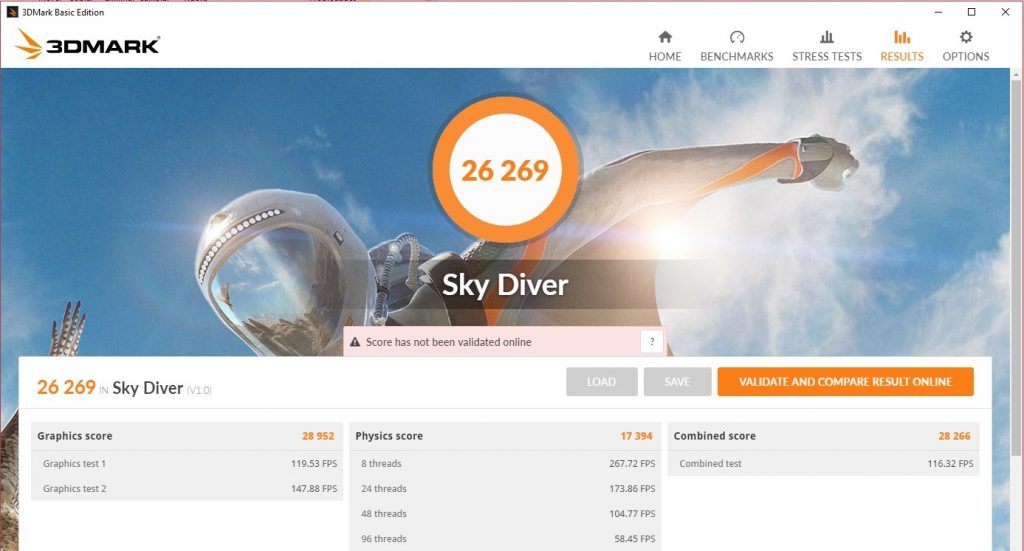Click the Graphics score value 28 952
1024x551 pixels.
point(318,436)
